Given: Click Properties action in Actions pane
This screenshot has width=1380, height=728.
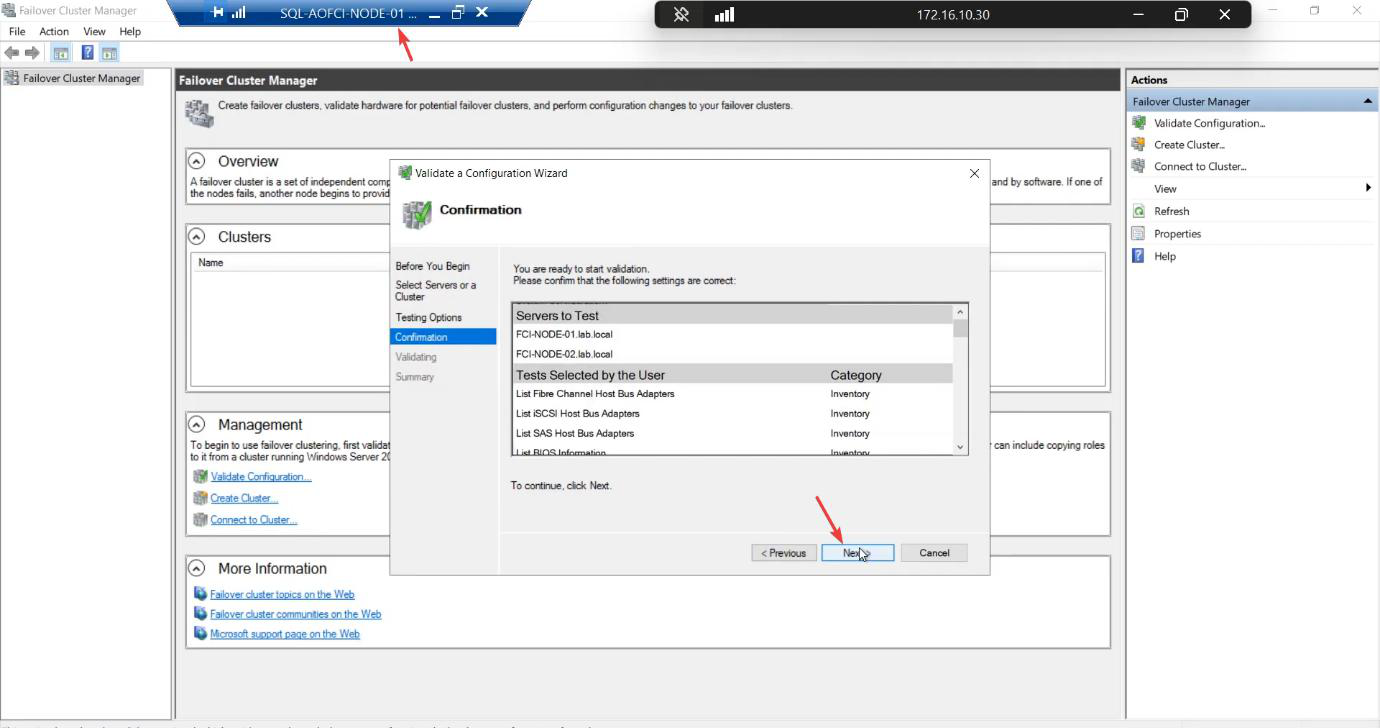Looking at the screenshot, I should [x=1178, y=233].
